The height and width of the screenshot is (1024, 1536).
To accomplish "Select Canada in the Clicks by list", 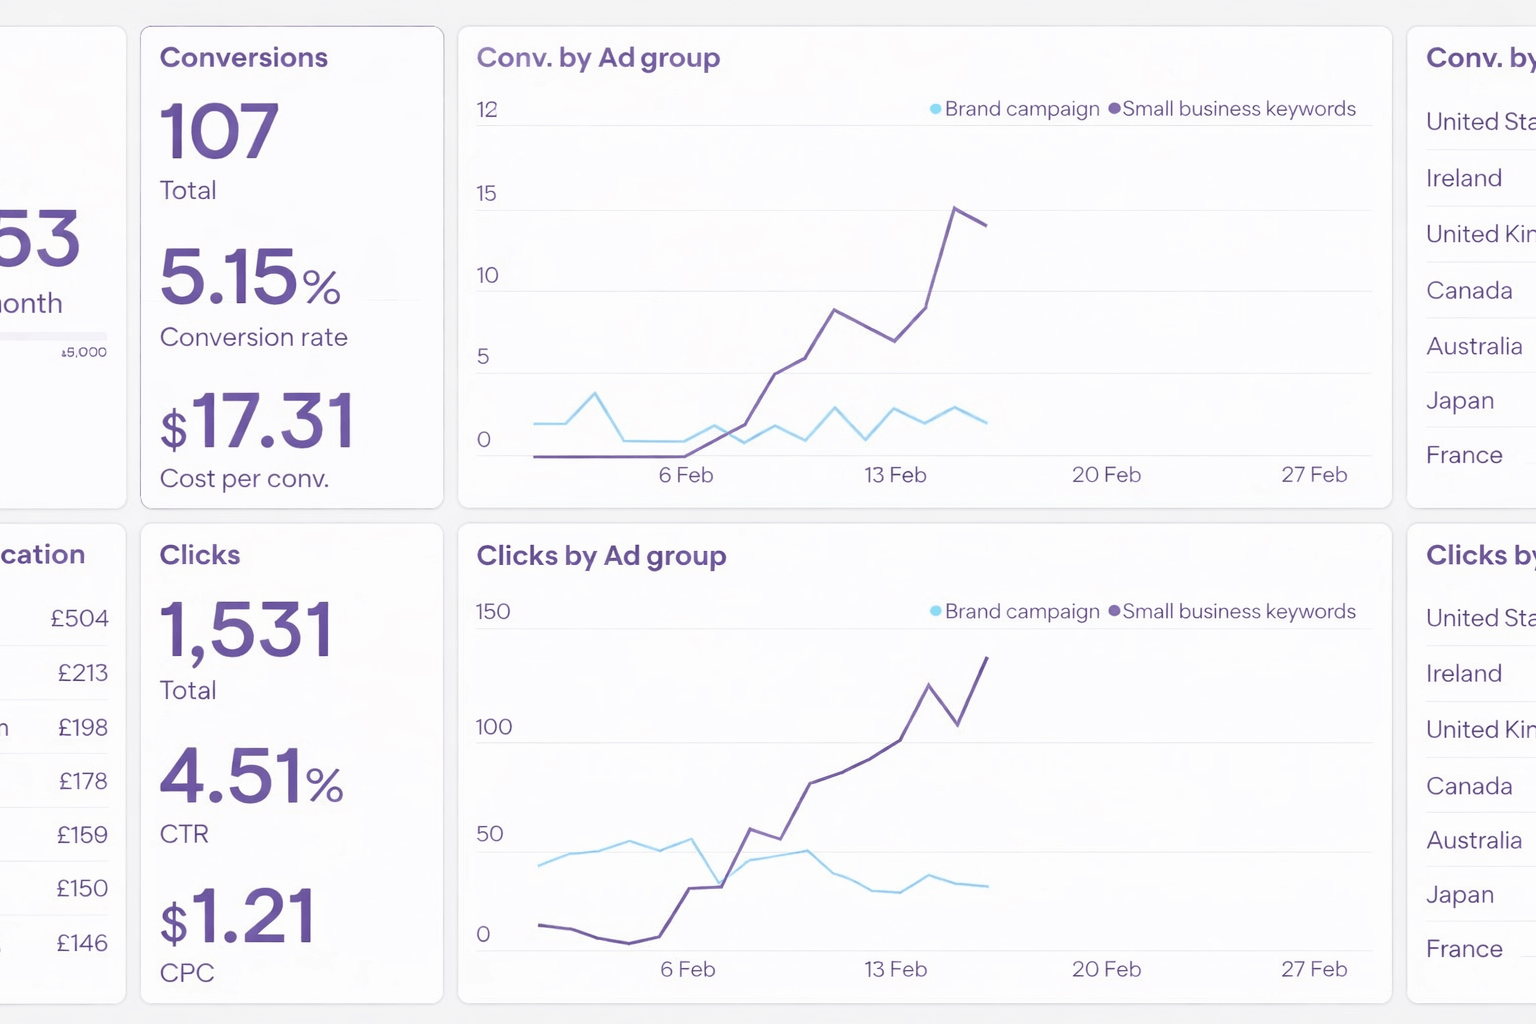I will pos(1469,786).
